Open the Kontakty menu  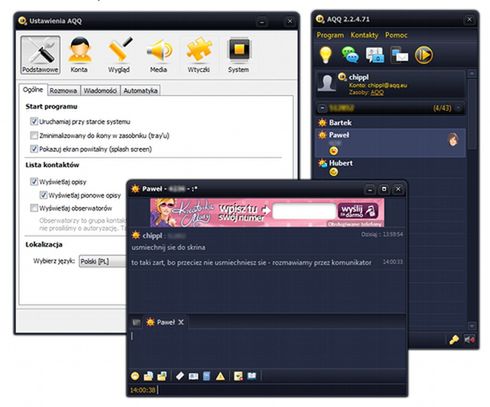364,35
